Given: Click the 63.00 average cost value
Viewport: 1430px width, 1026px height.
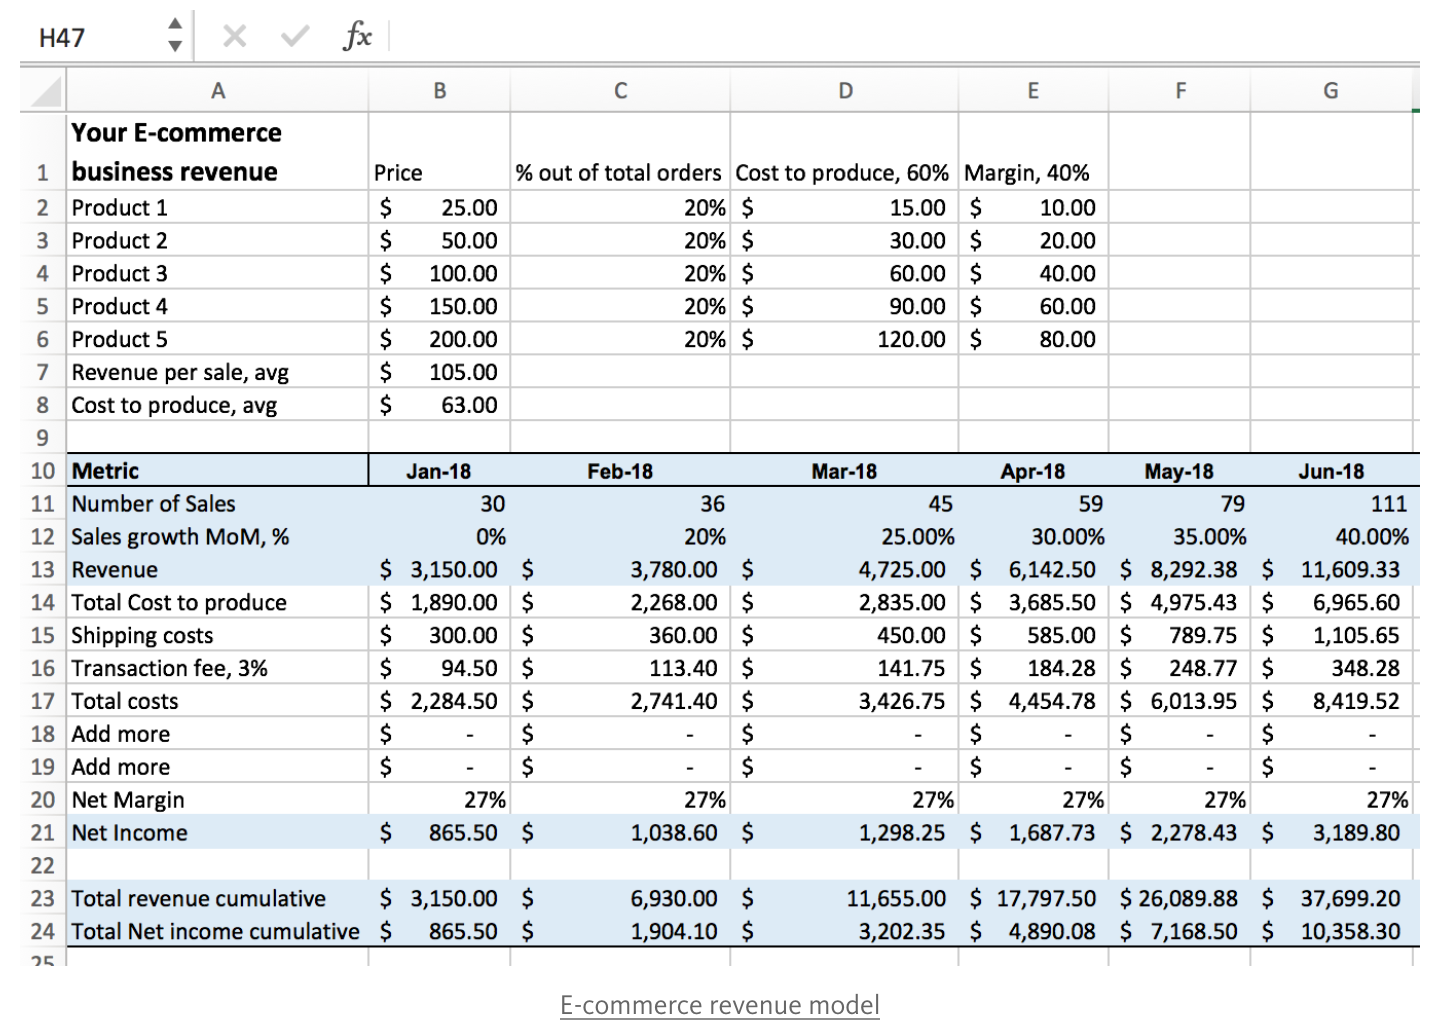Looking at the screenshot, I should (x=439, y=406).
